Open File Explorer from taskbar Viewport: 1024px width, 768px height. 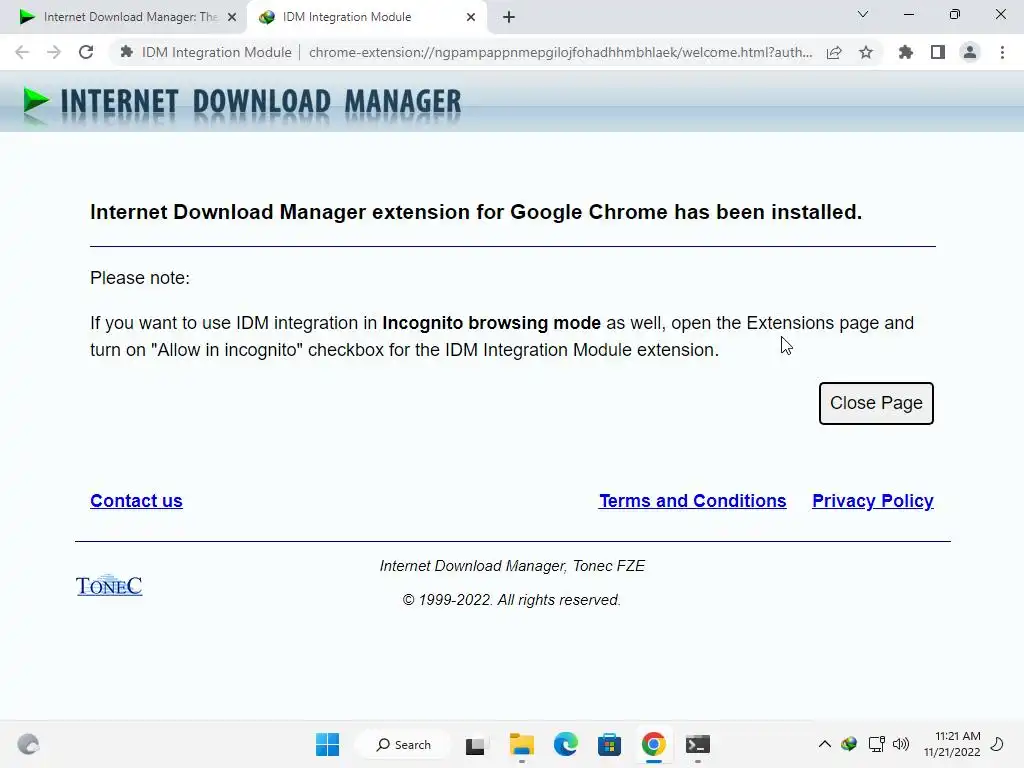pyautogui.click(x=521, y=744)
